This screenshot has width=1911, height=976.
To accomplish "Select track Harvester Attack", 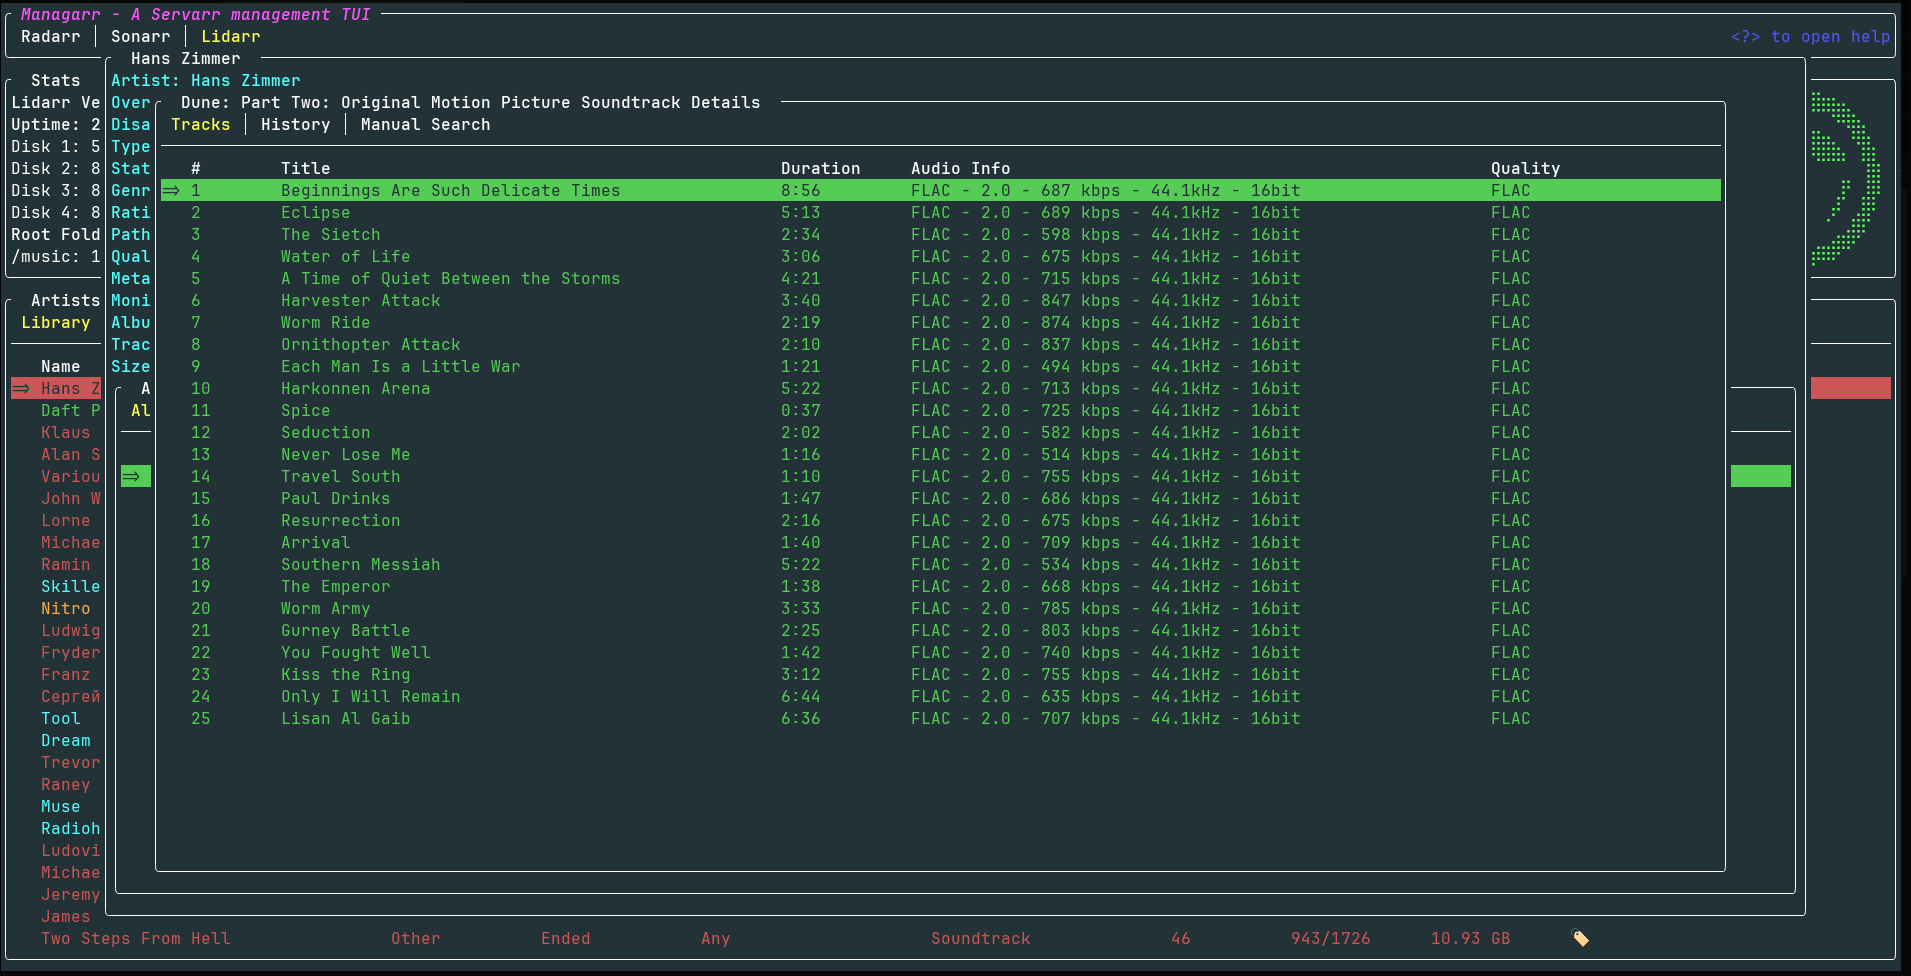I will 360,301.
